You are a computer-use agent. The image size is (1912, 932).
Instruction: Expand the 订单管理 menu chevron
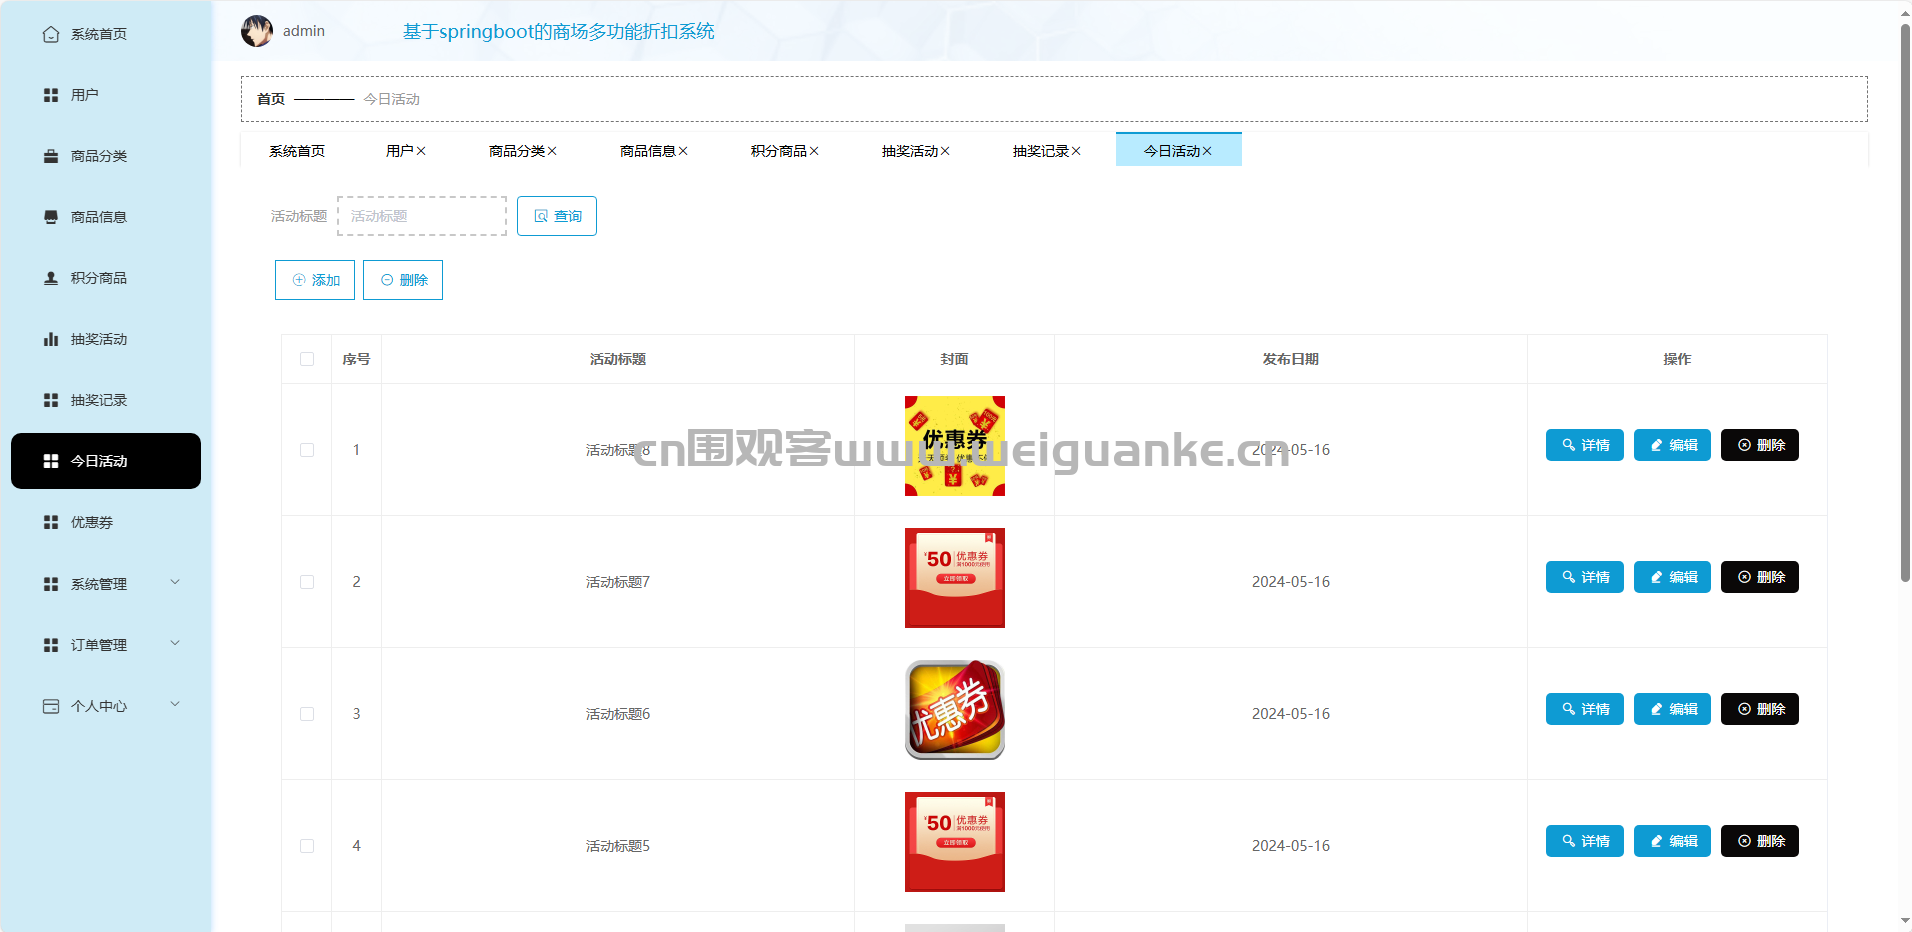(175, 644)
